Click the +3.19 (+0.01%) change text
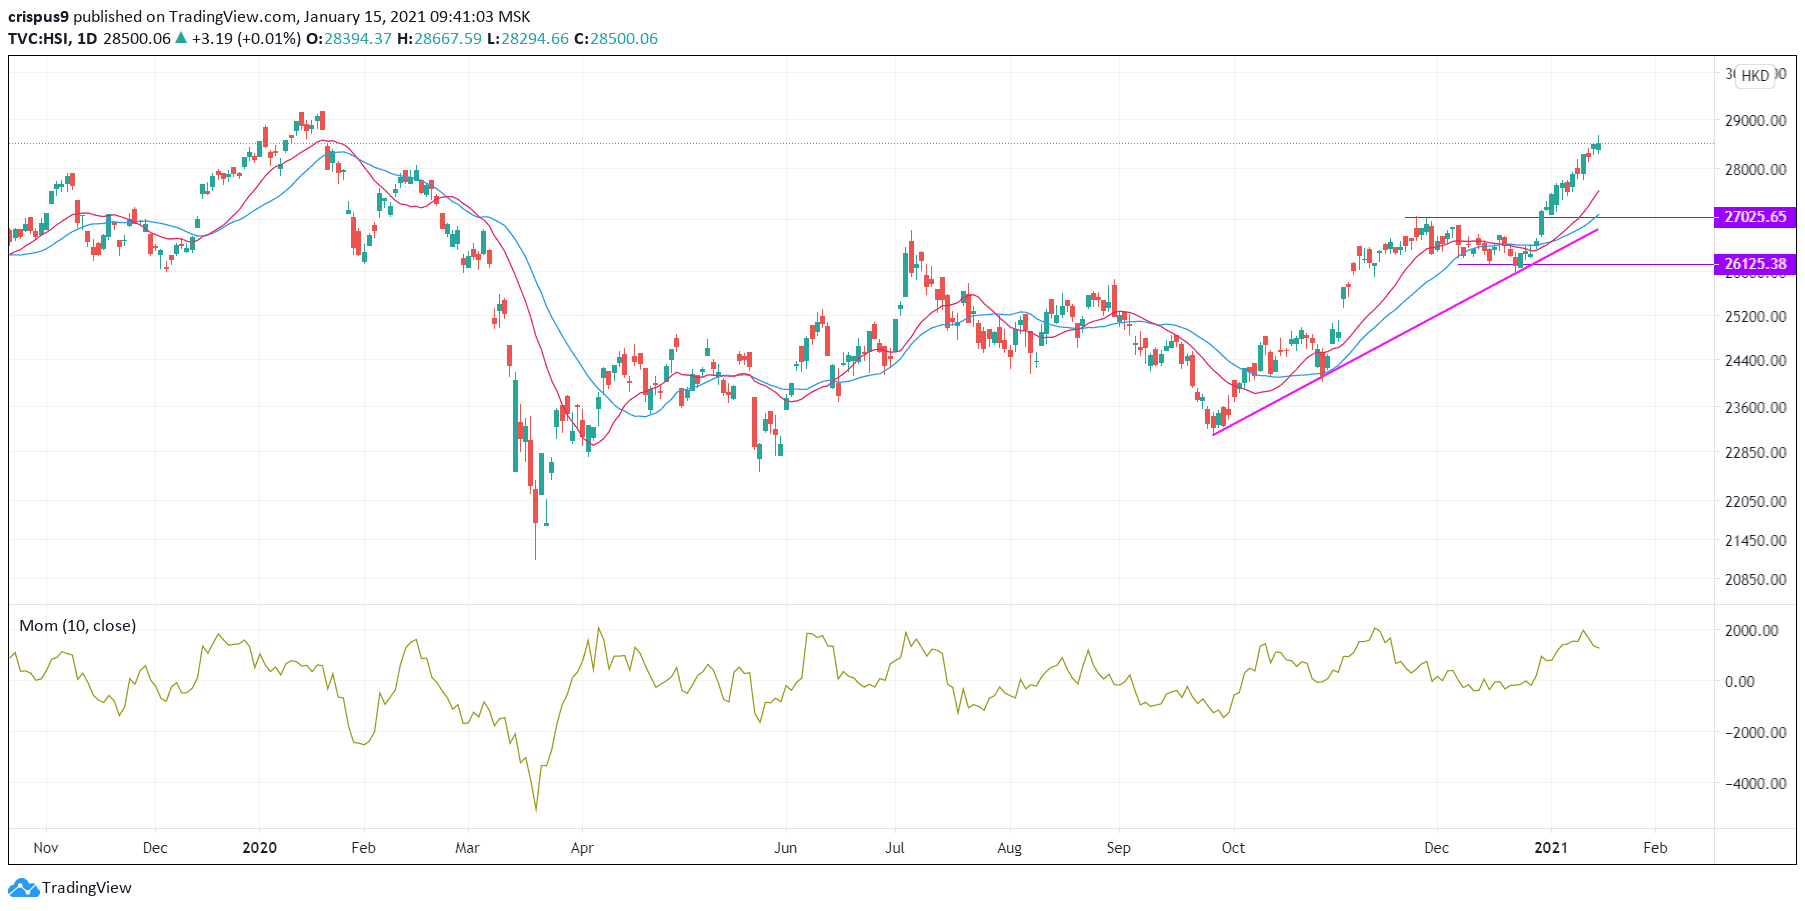The image size is (1805, 911). coord(246,39)
